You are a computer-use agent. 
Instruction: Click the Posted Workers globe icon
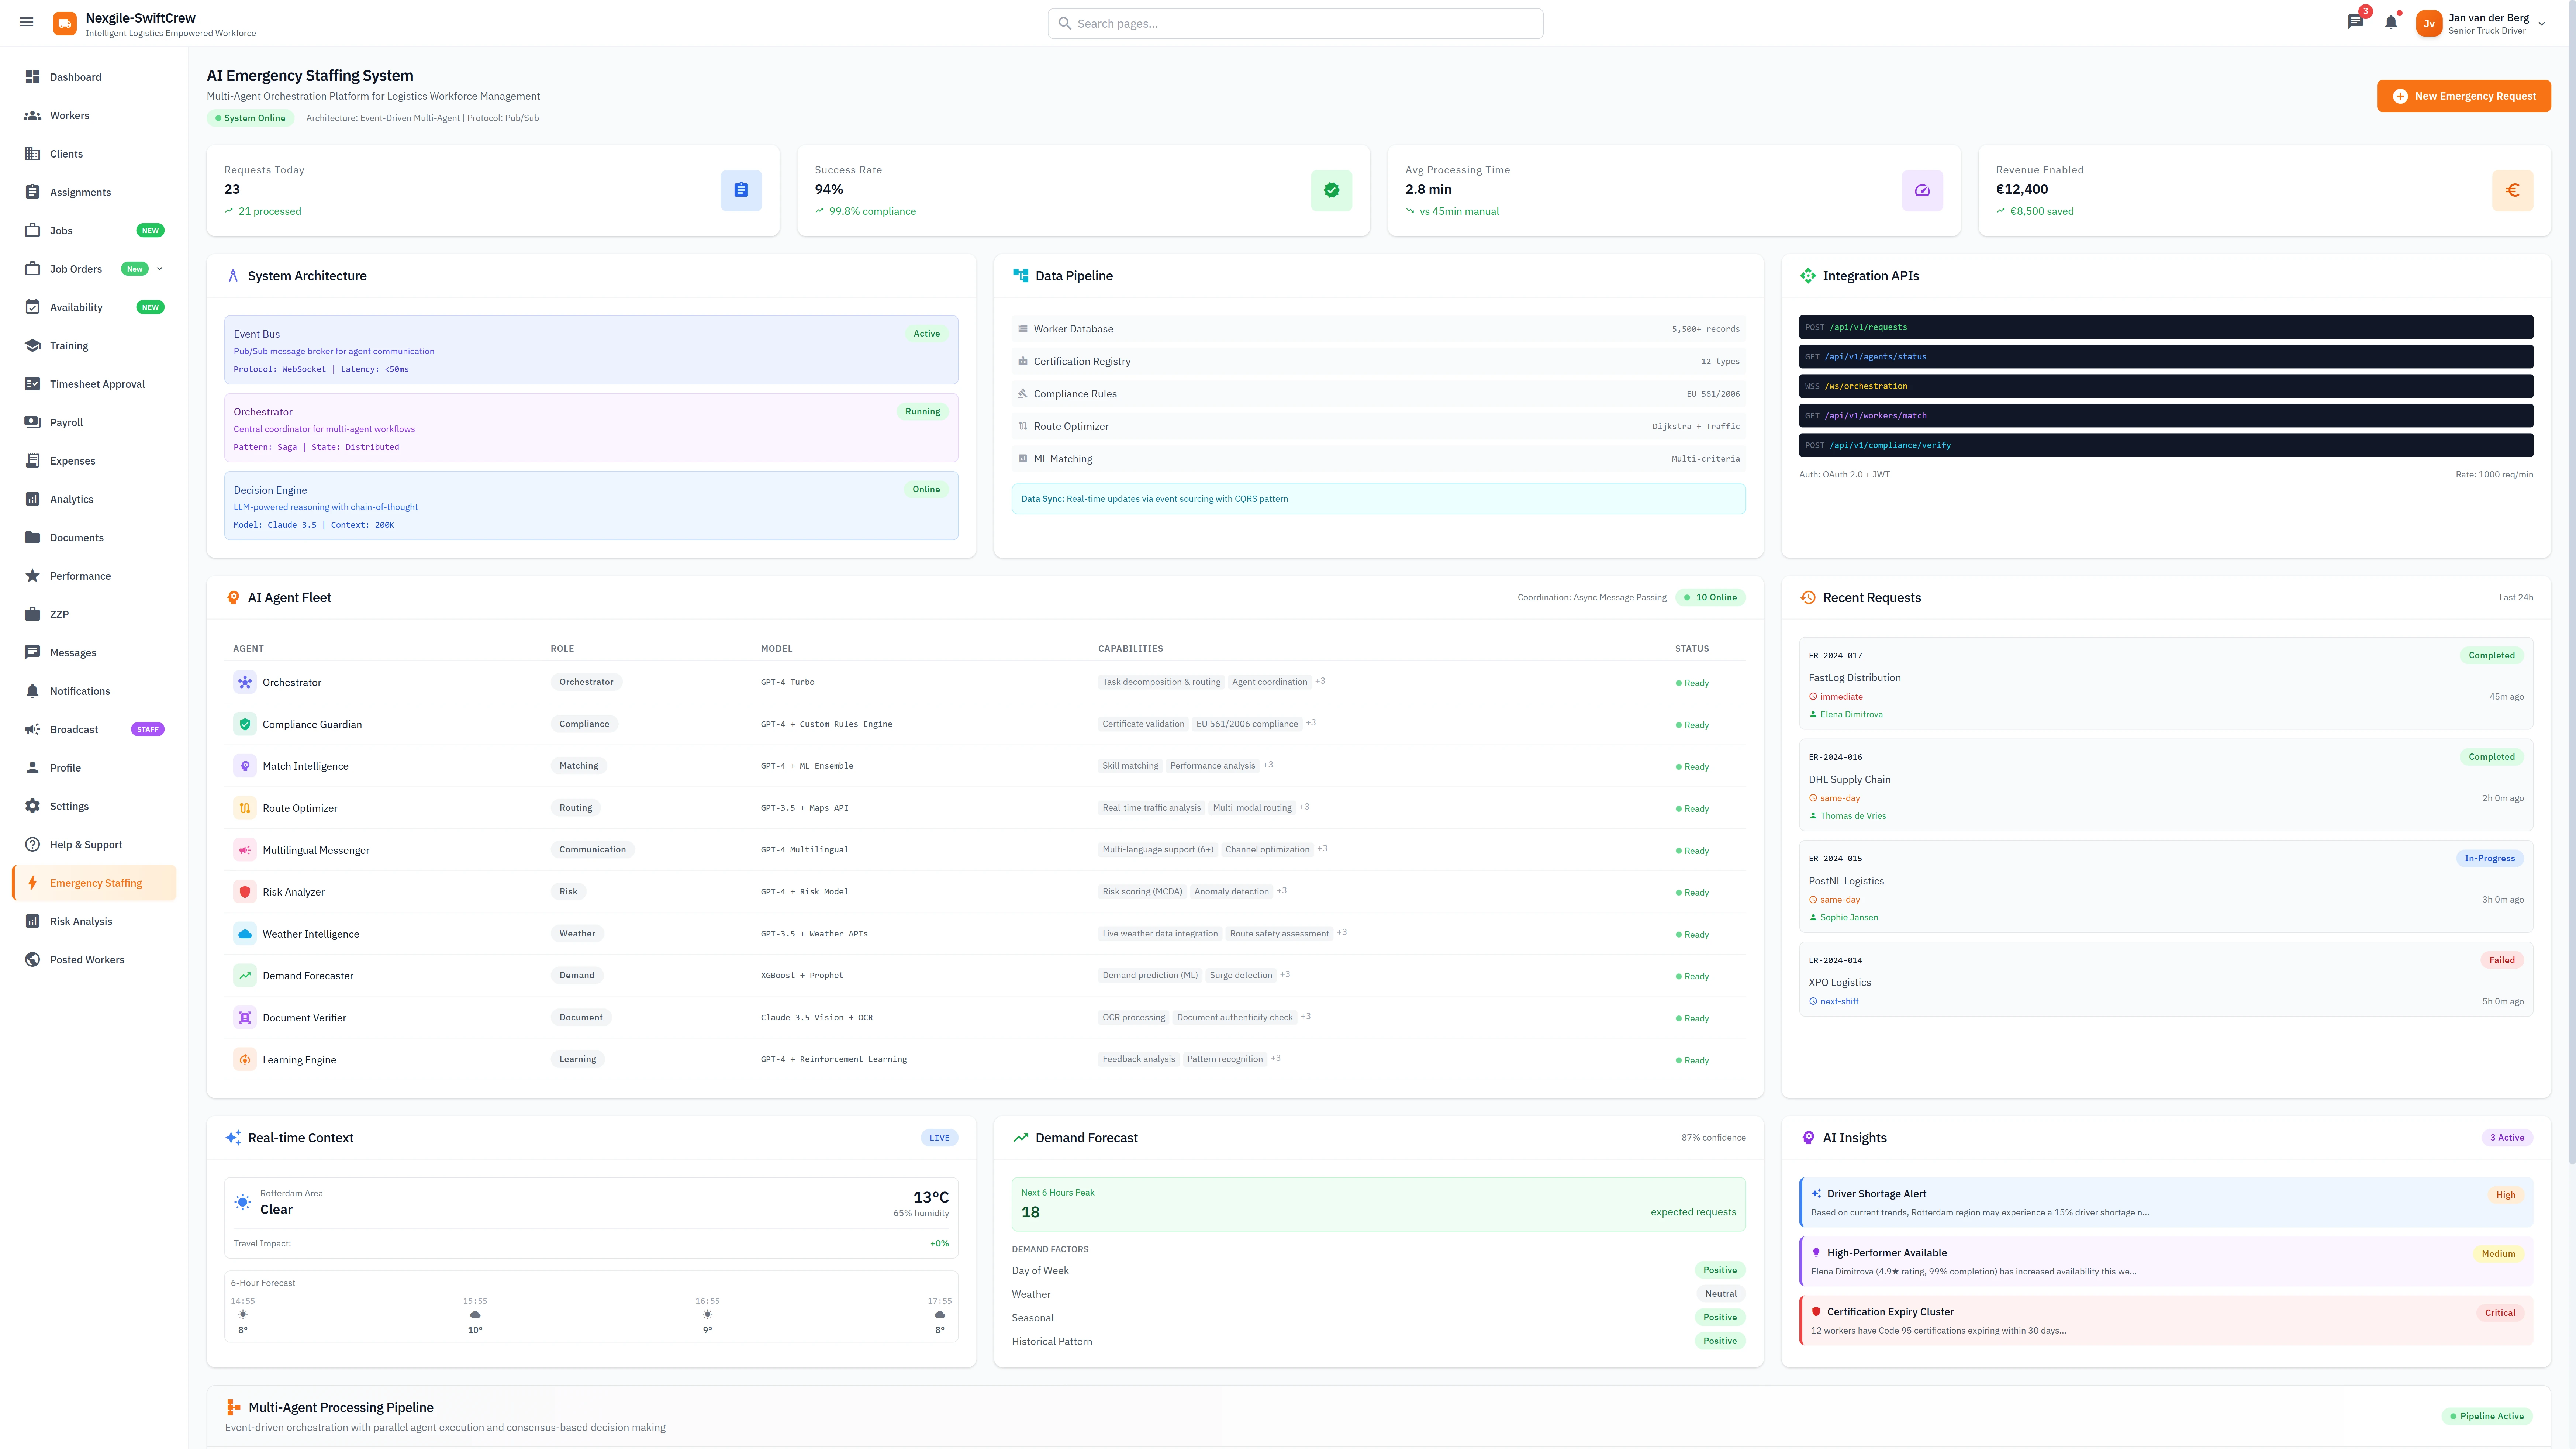(x=33, y=959)
